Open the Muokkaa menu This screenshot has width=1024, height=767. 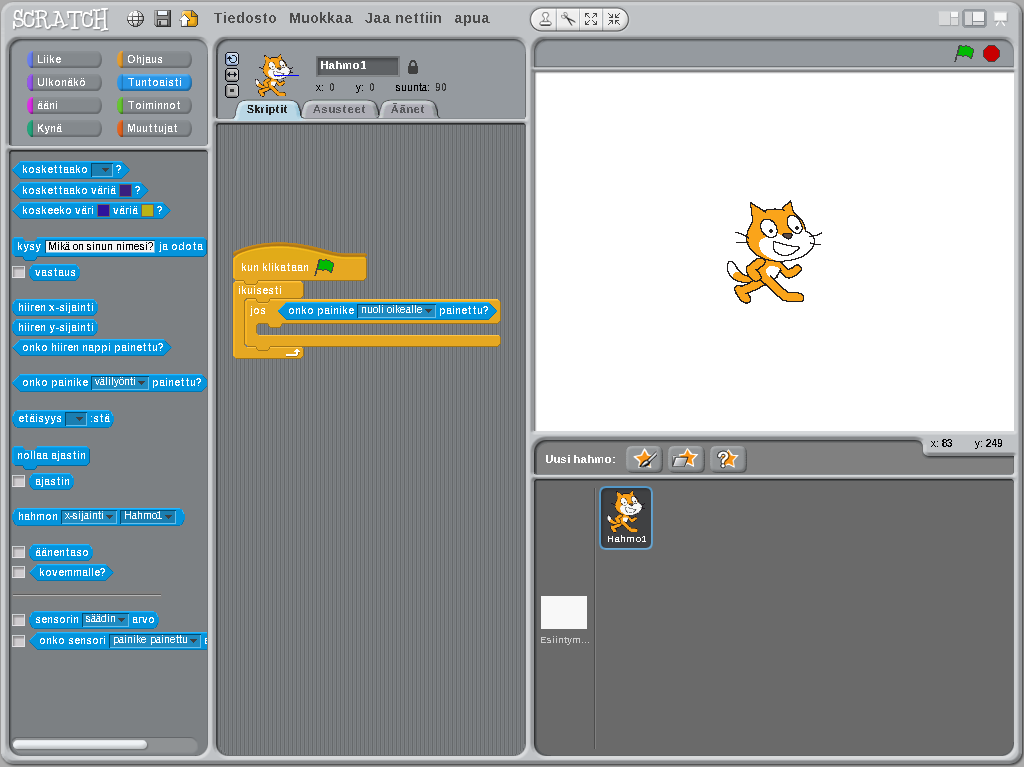click(321, 18)
